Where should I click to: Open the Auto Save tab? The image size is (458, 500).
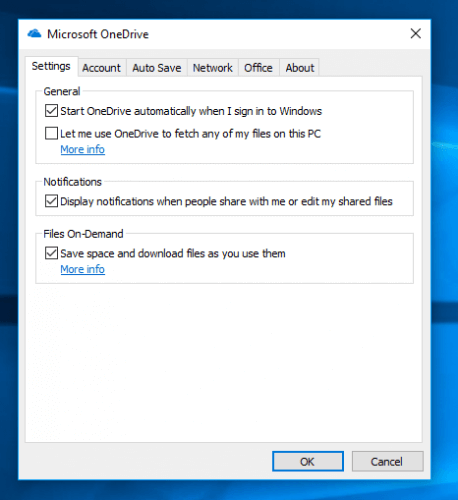(157, 68)
